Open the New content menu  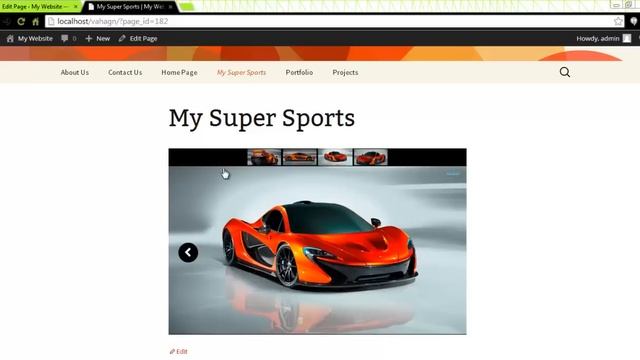(98, 38)
